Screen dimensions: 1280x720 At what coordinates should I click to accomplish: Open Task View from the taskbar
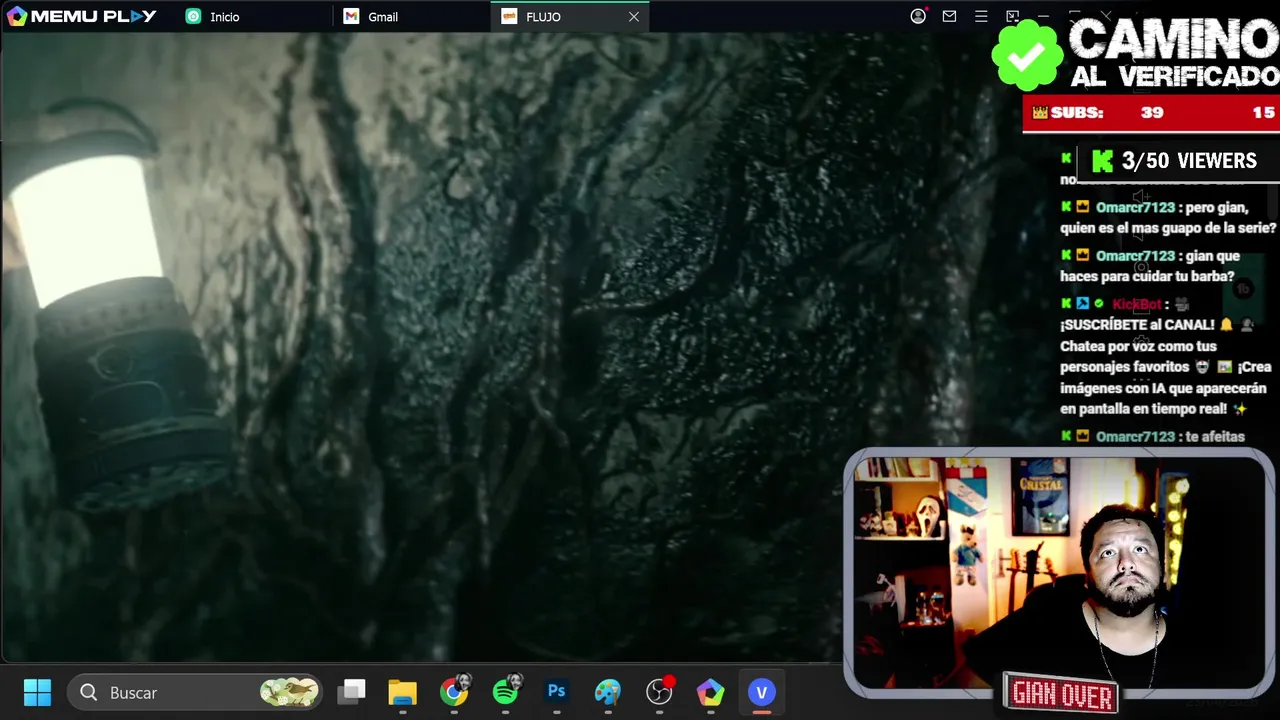[352, 692]
